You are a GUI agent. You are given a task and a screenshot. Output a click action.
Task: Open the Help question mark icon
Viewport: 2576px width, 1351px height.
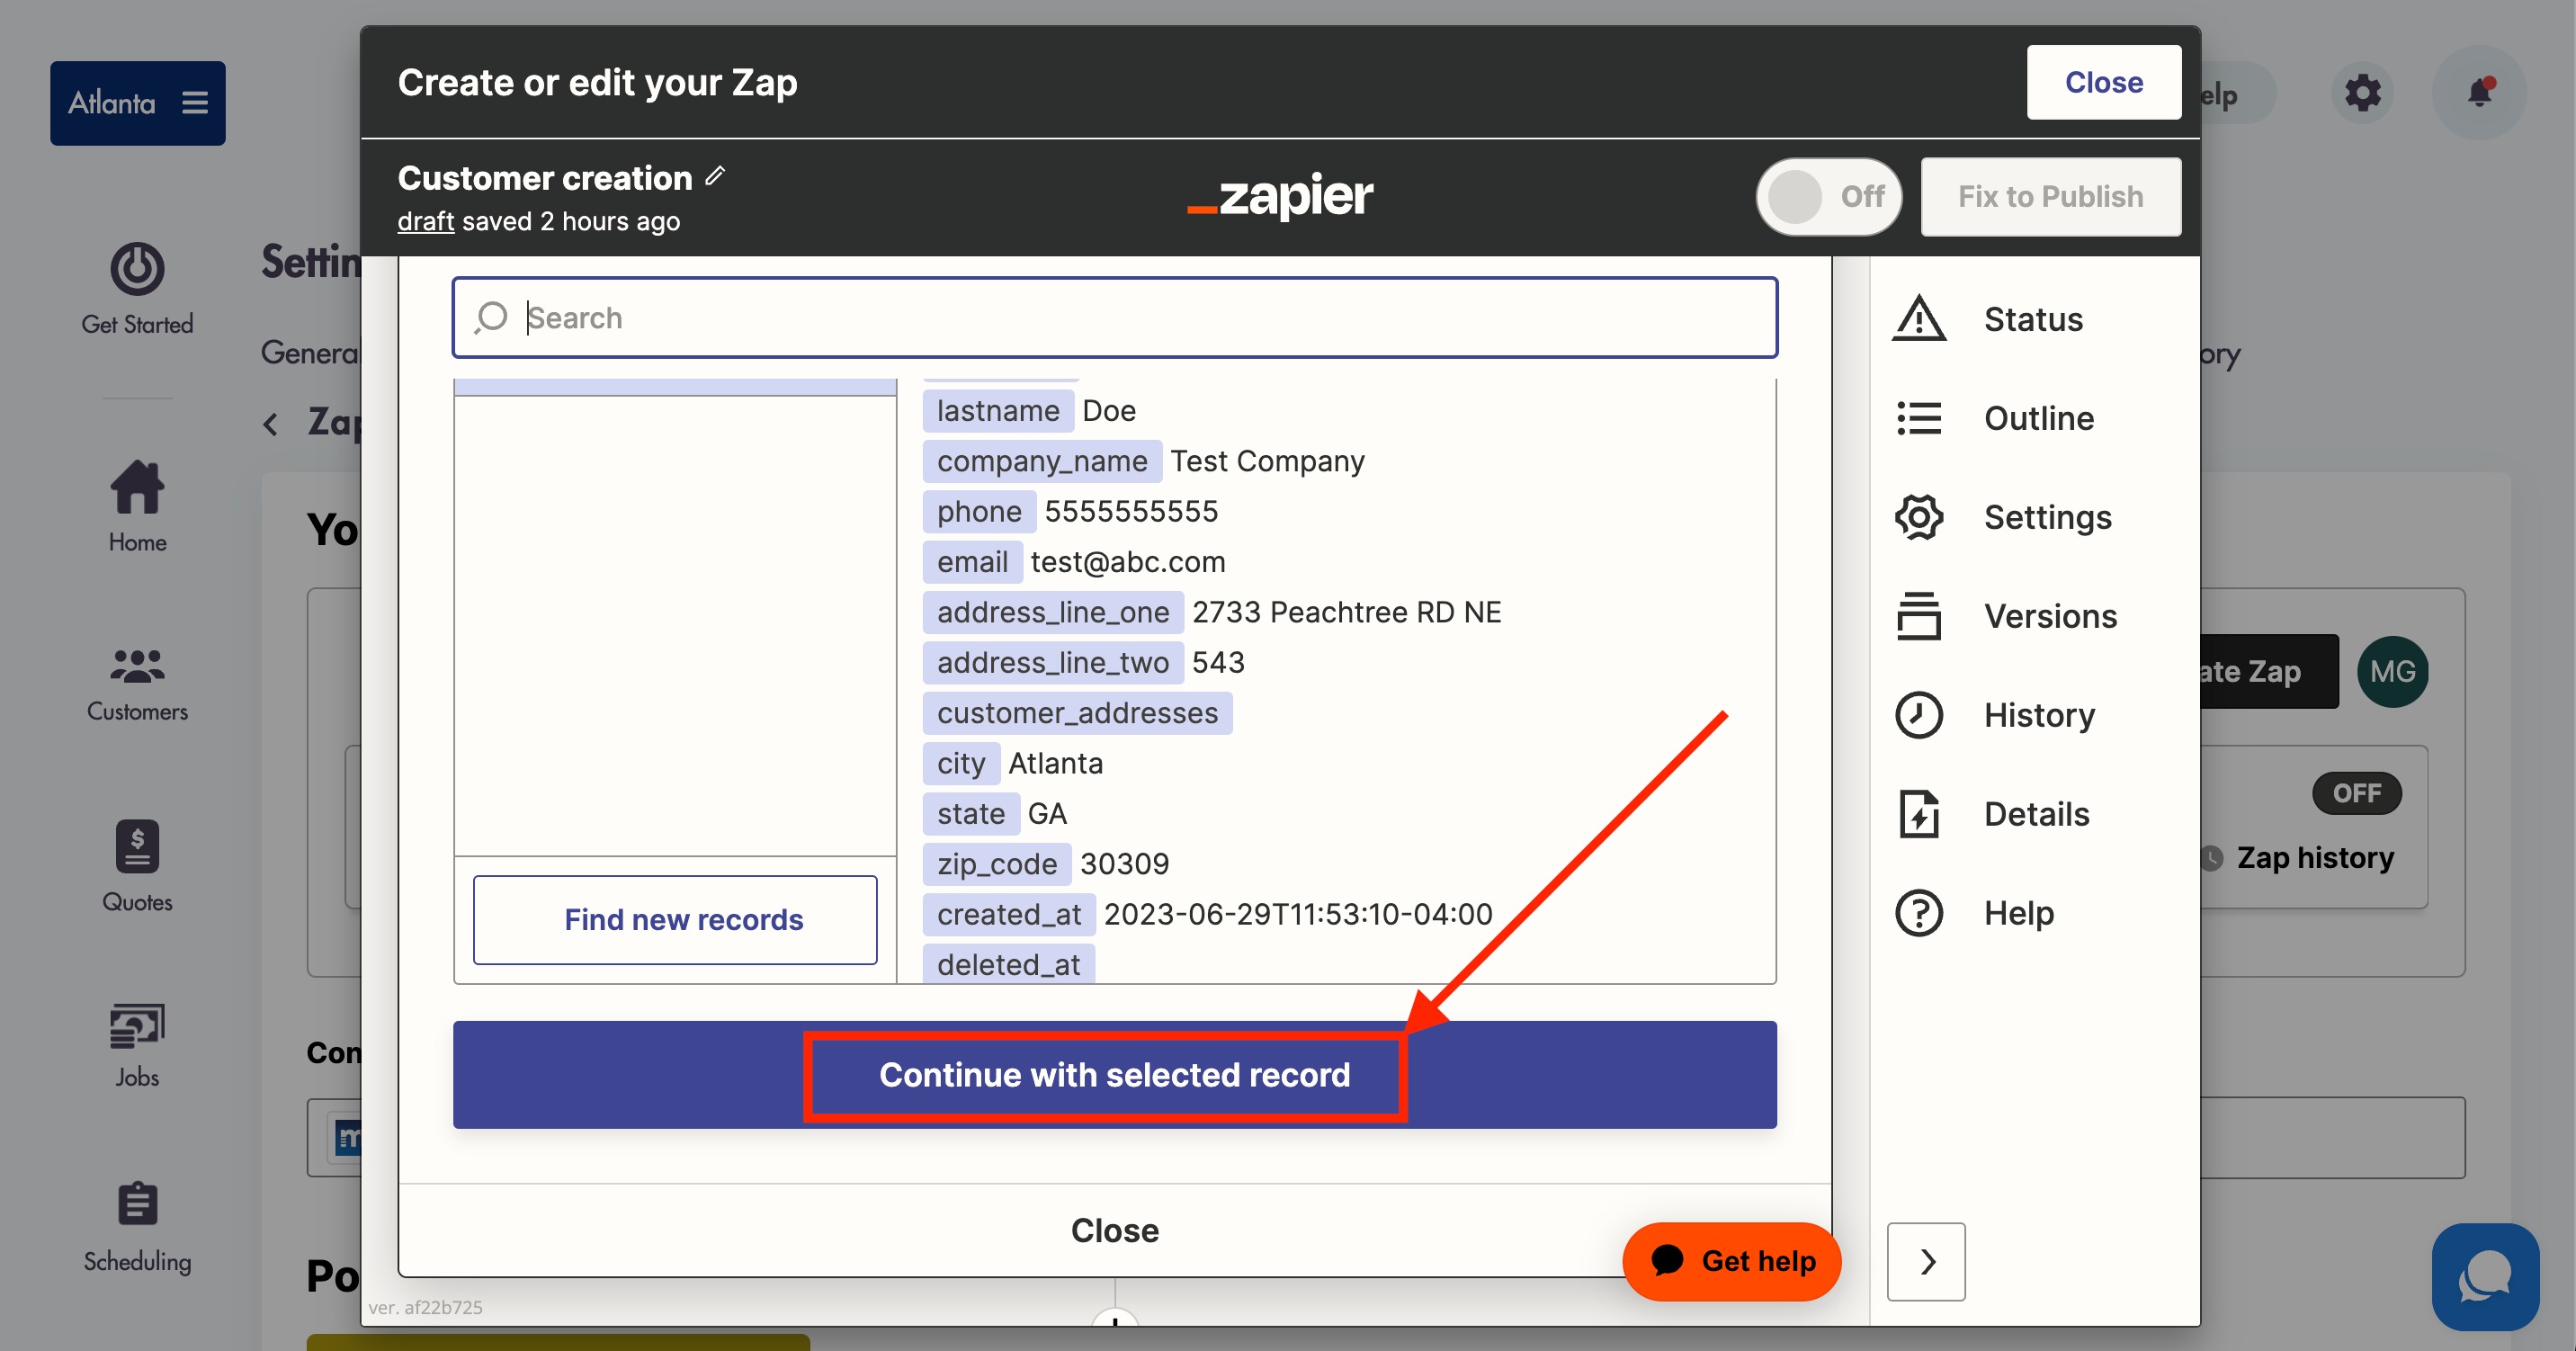[x=1918, y=913]
